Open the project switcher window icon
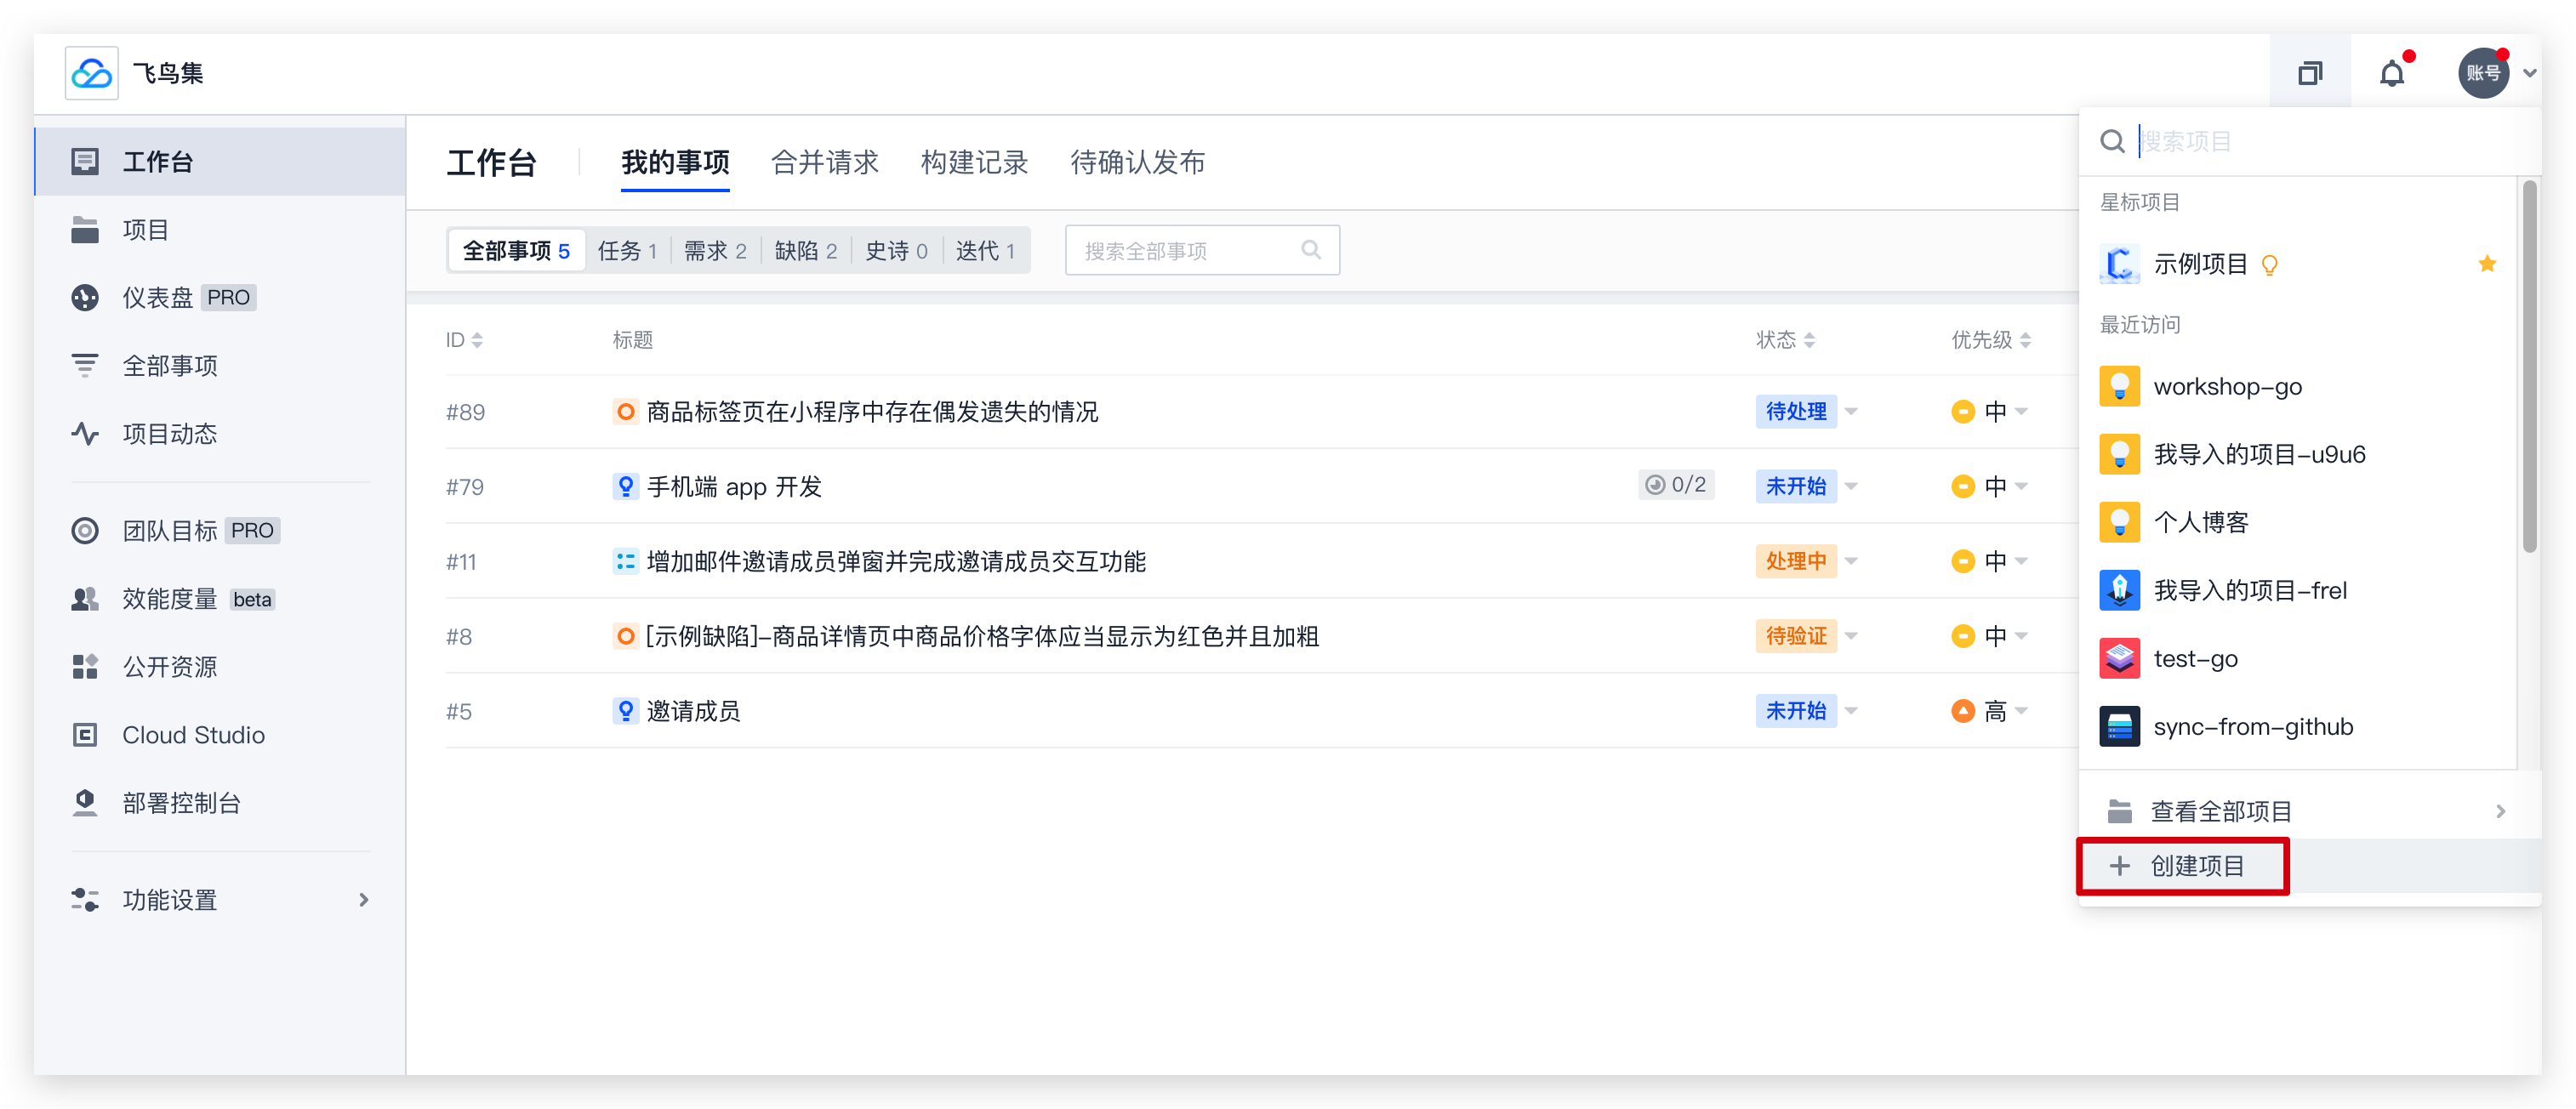Viewport: 2576px width, 1109px height. coord(2310,73)
